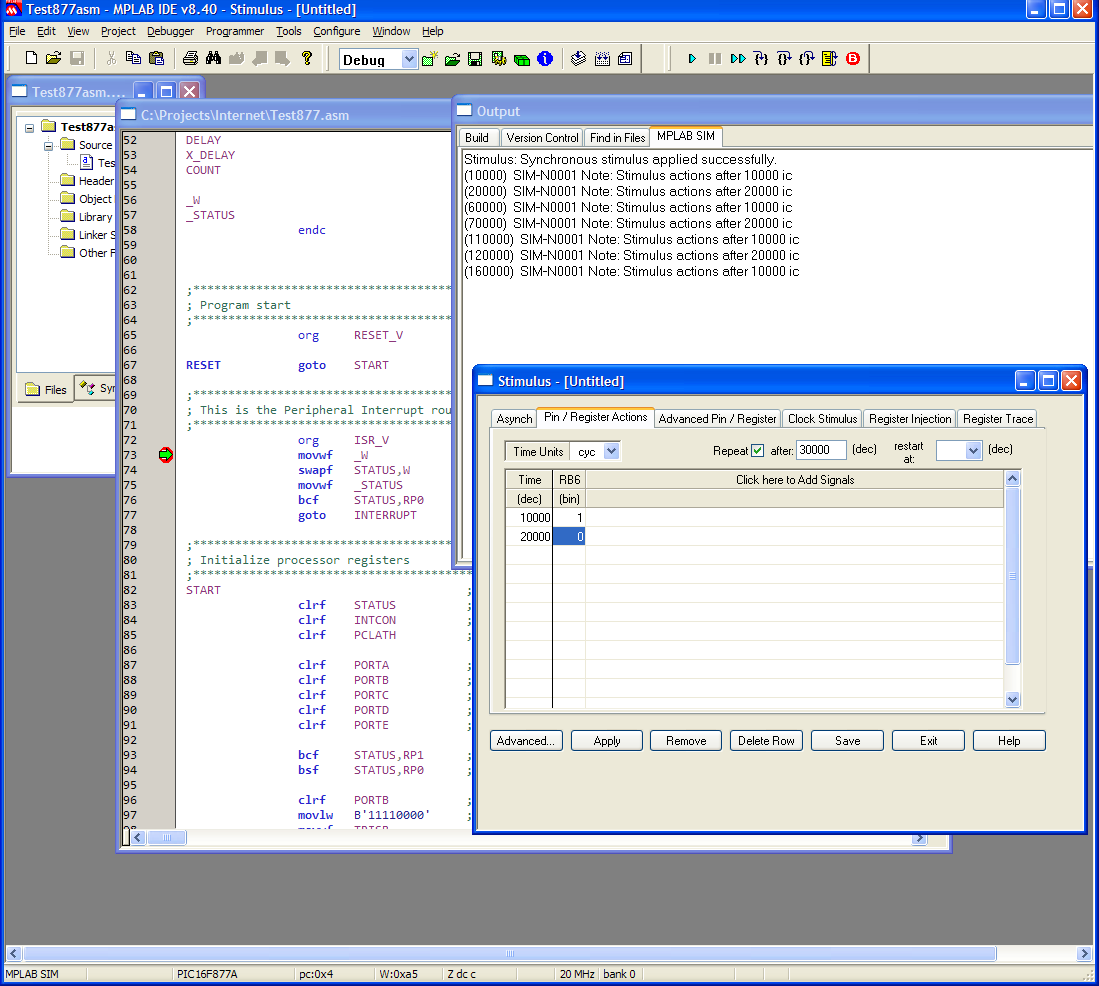Click the Run debugger play icon
The image size is (1099, 986).
[692, 59]
